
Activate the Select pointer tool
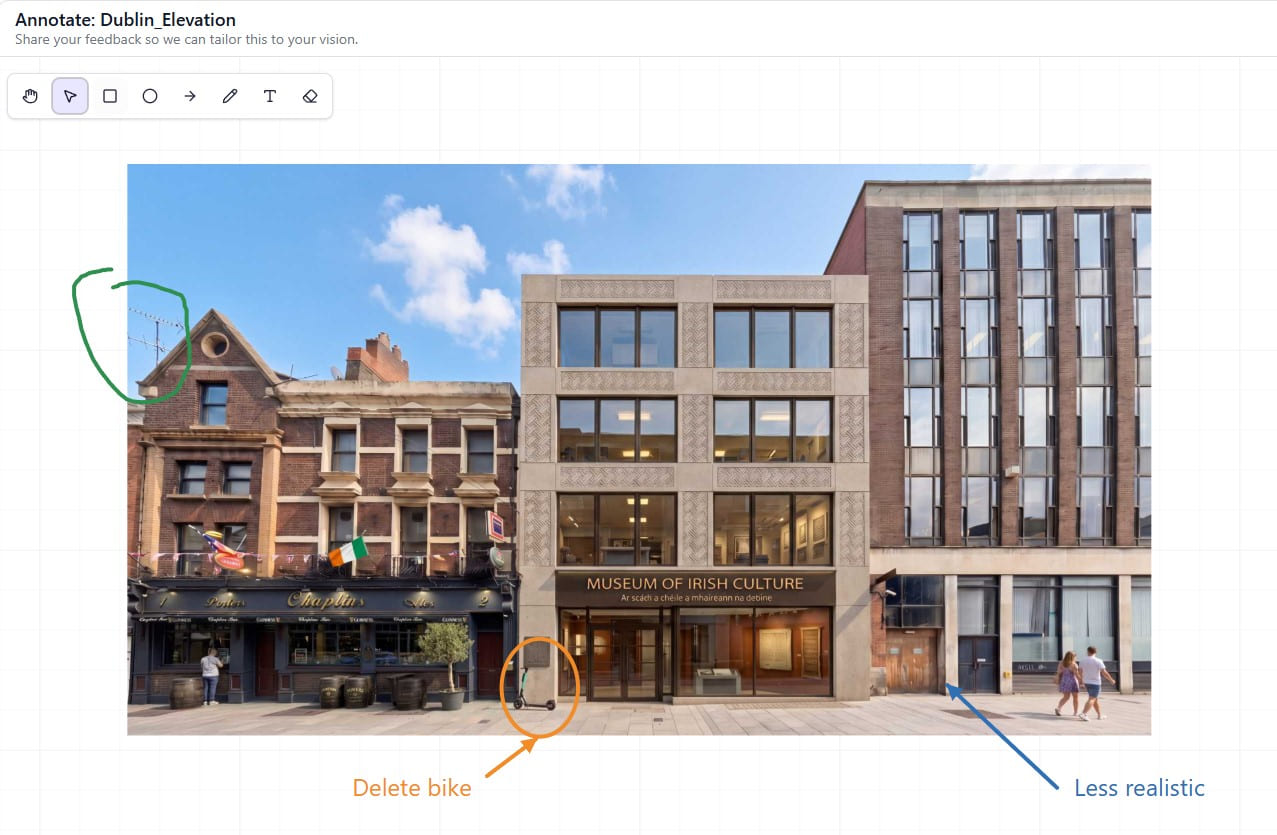click(70, 96)
